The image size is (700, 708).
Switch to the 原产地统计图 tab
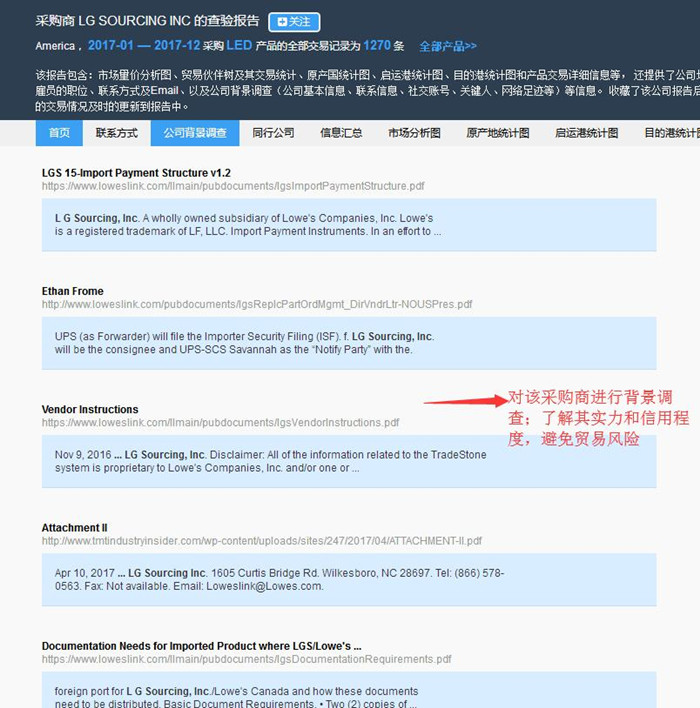(x=498, y=133)
